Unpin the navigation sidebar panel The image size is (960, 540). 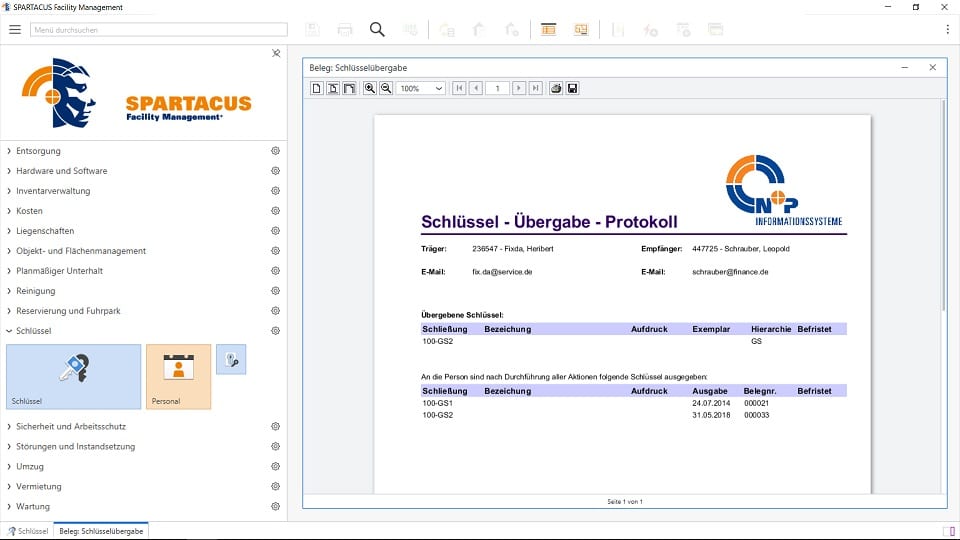point(276,53)
